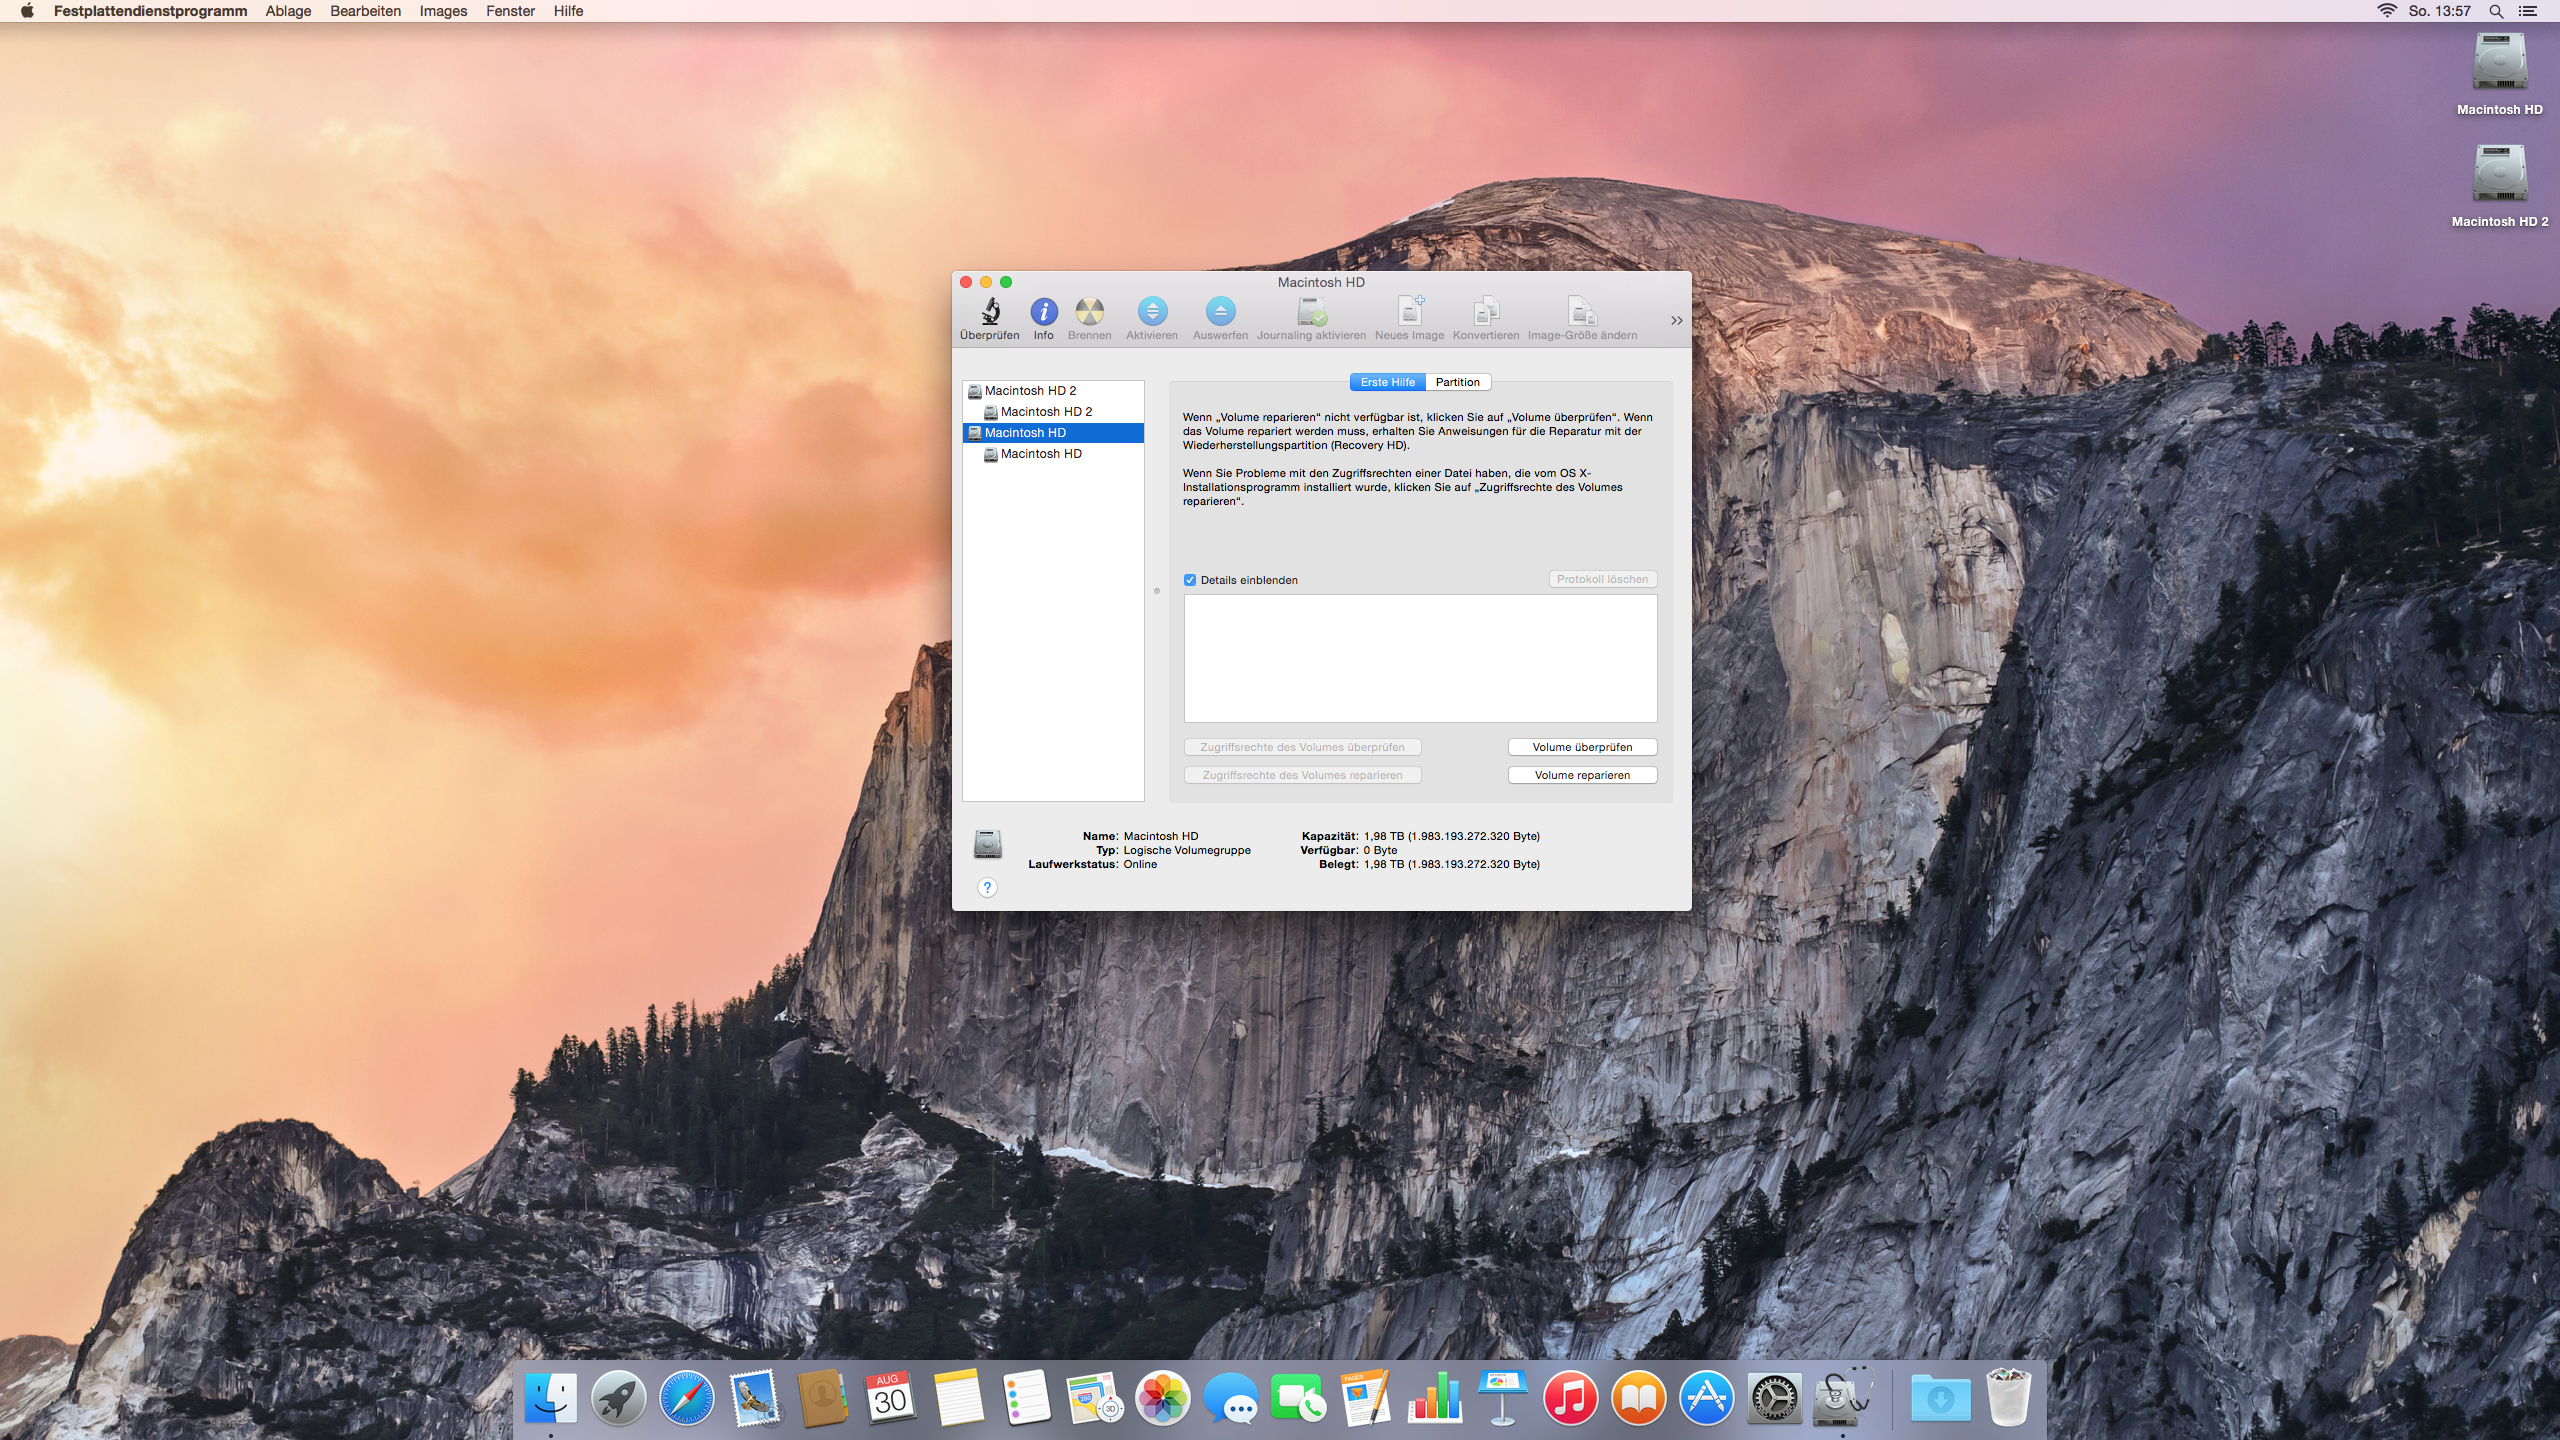2560x1440 pixels.
Task: Click inside the details log text area
Action: (x=1420, y=659)
